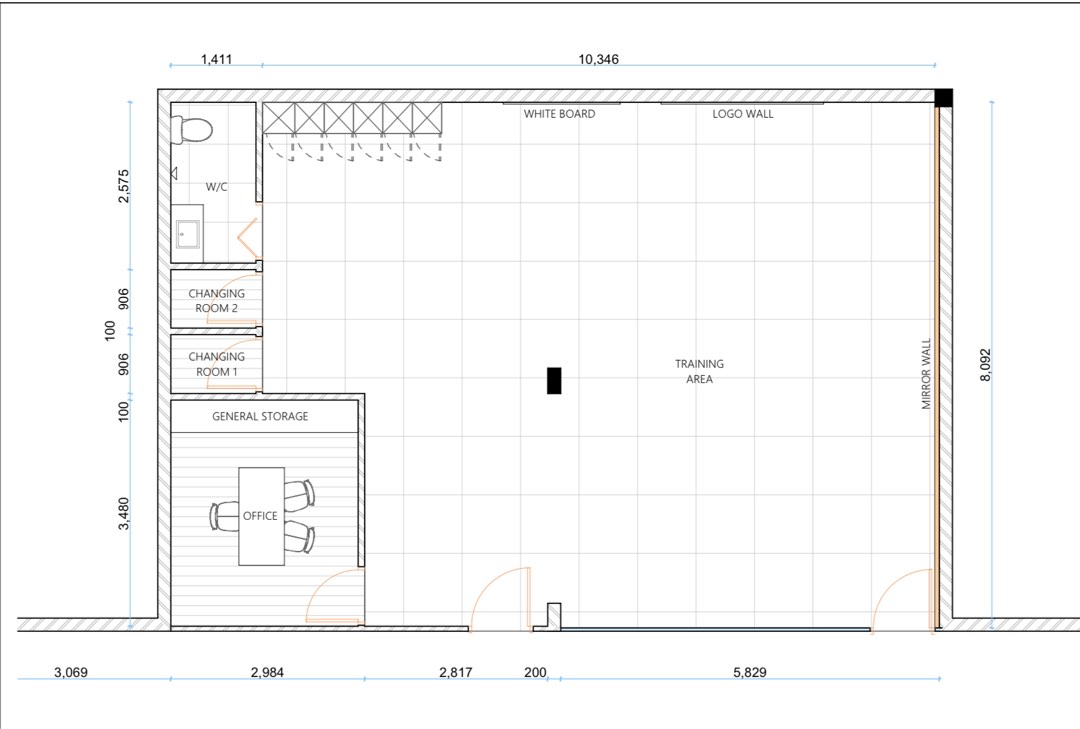The width and height of the screenshot is (1080, 729).
Task: Click the 906 dimension beside Changing Room 1
Action: [x=123, y=364]
